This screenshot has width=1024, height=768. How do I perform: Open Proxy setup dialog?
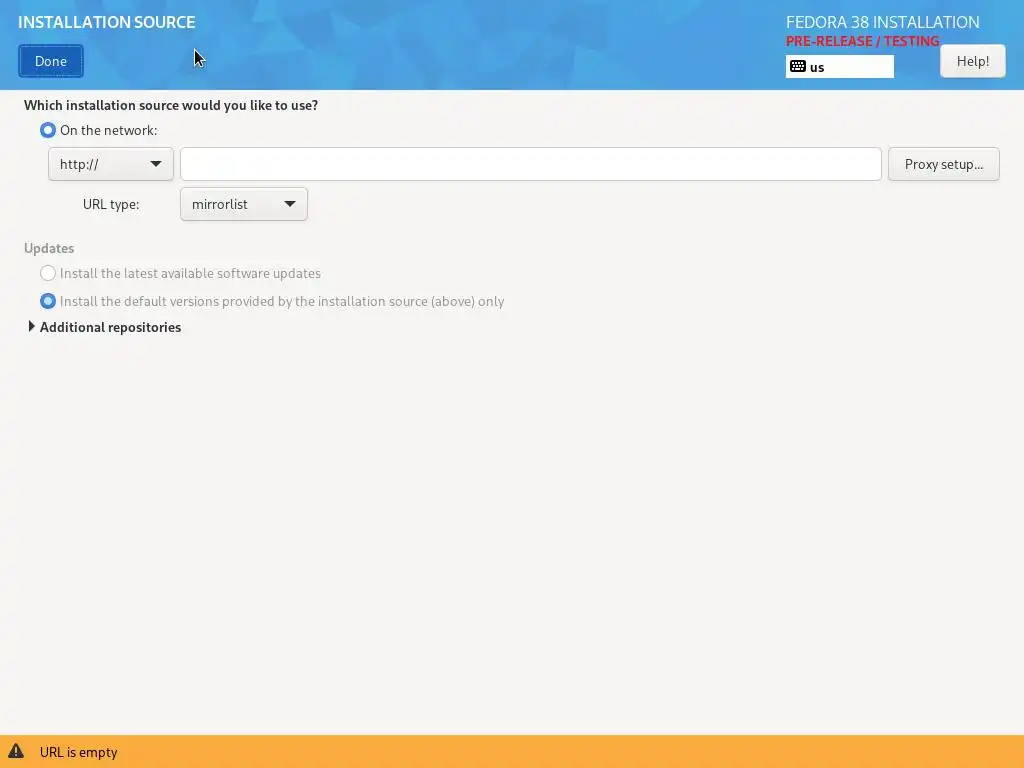944,164
